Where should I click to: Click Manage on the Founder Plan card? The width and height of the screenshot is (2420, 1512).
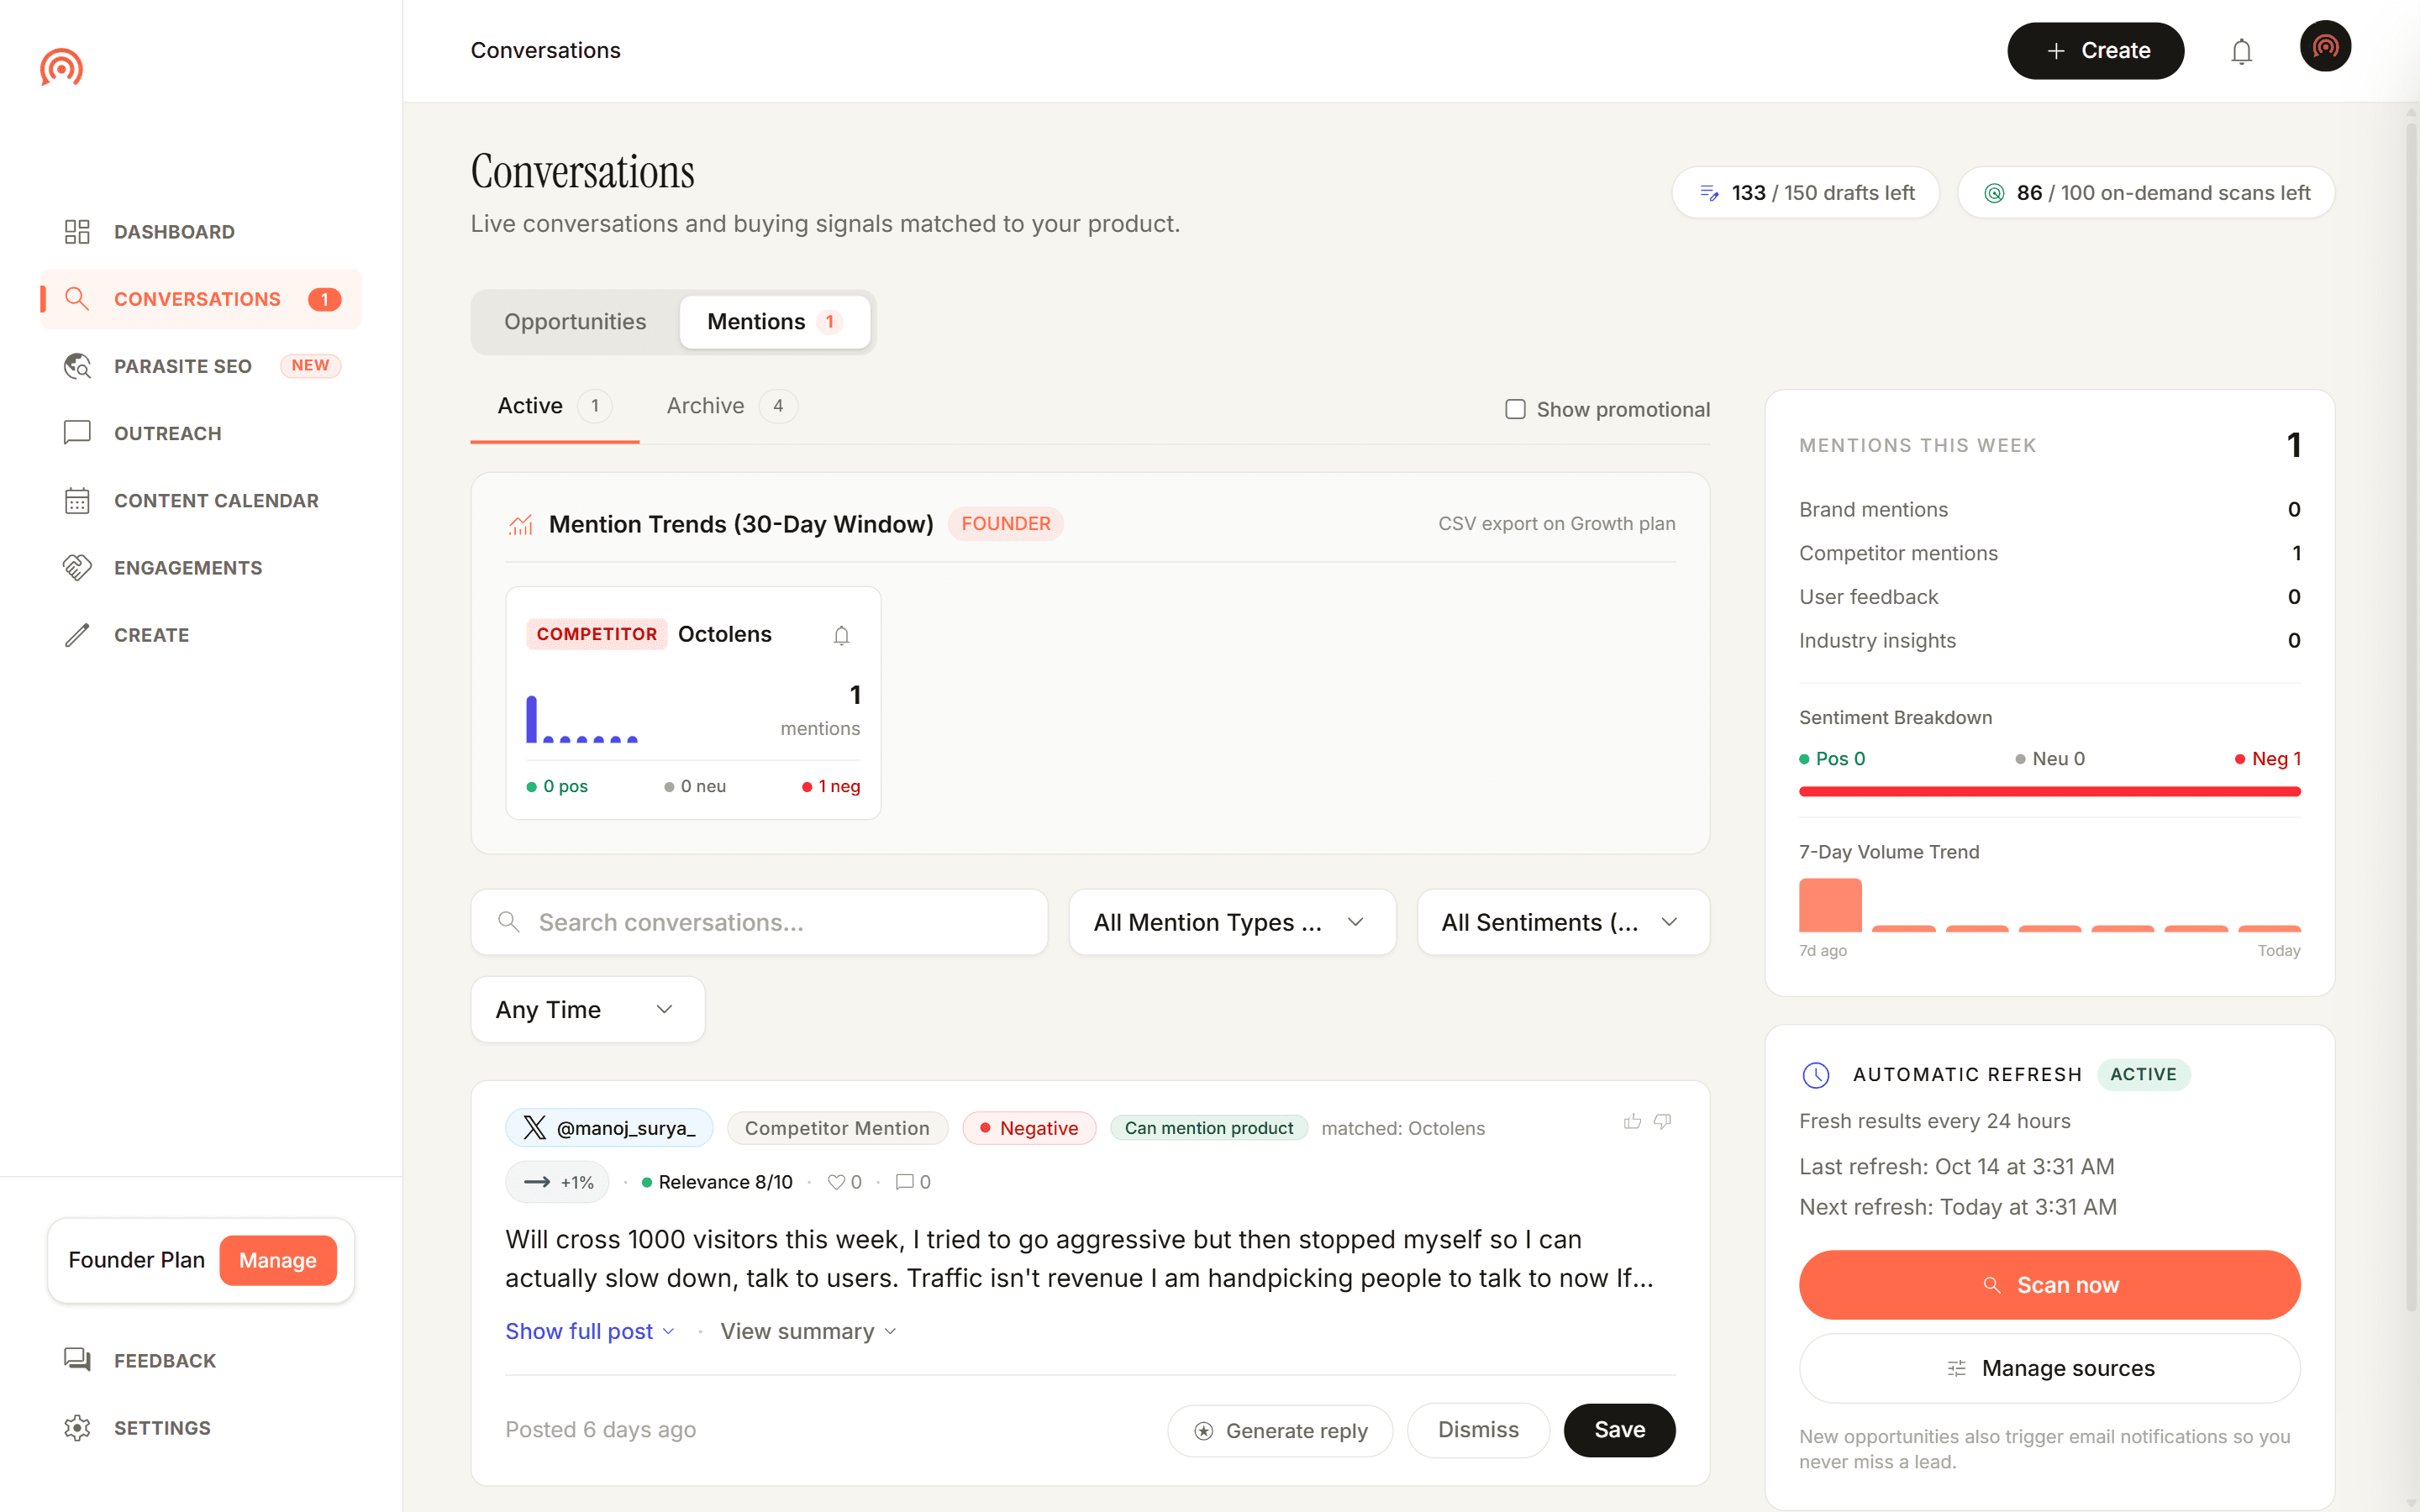pyautogui.click(x=278, y=1260)
